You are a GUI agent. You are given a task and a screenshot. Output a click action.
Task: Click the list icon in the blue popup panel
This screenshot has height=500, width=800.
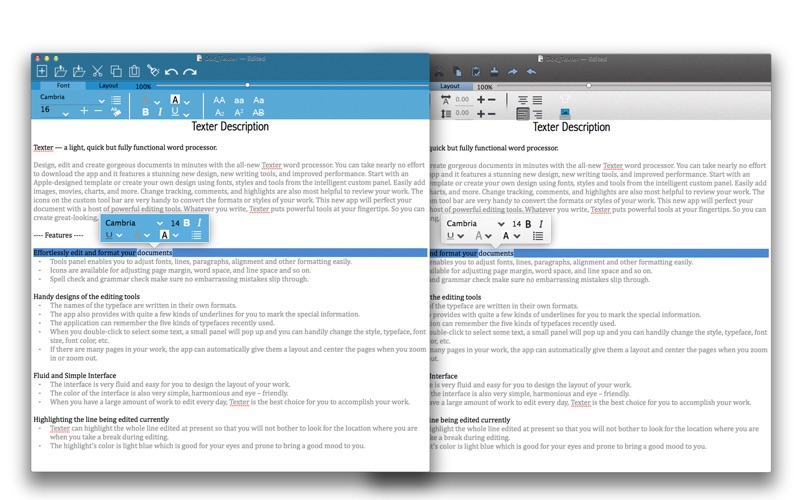click(196, 235)
